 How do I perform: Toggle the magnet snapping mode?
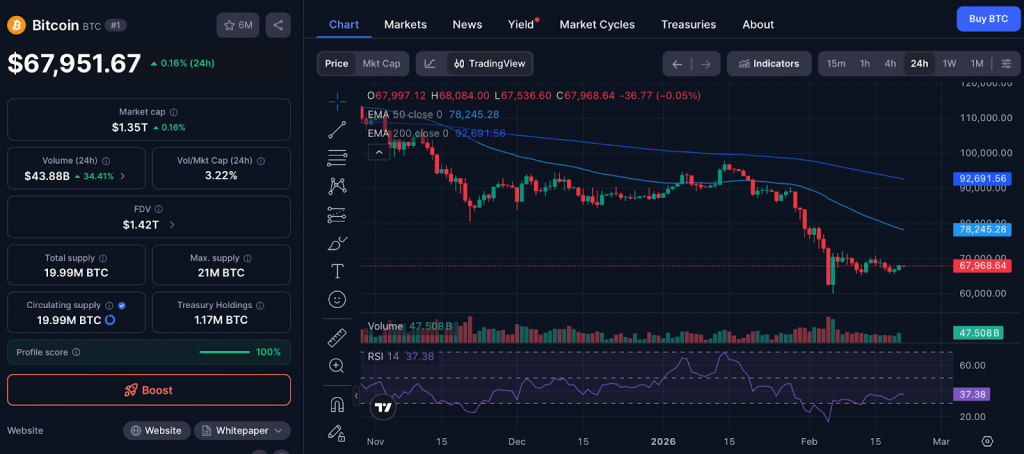point(337,404)
